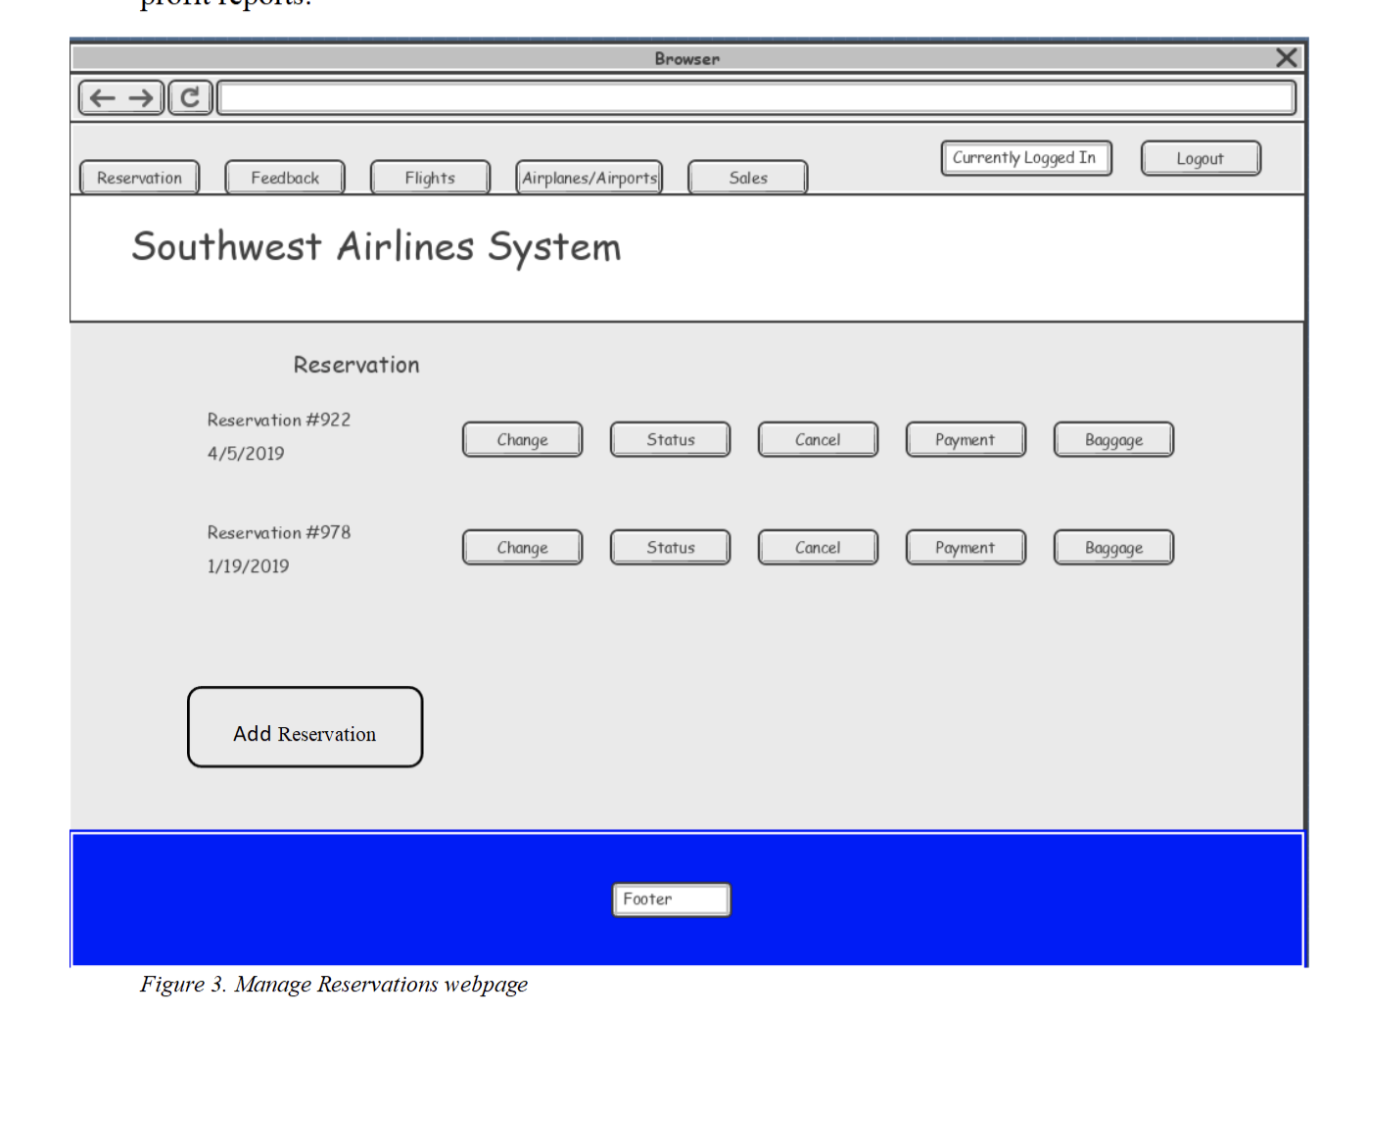Switch to the Sales tab
Viewport: 1394px width, 1126px height.
(x=746, y=177)
